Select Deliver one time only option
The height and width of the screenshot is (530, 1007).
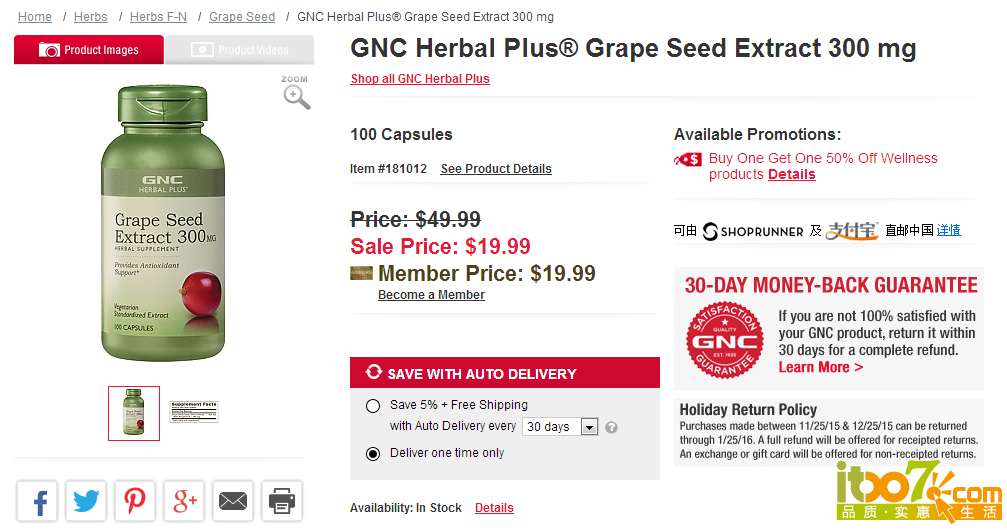pyautogui.click(x=372, y=454)
